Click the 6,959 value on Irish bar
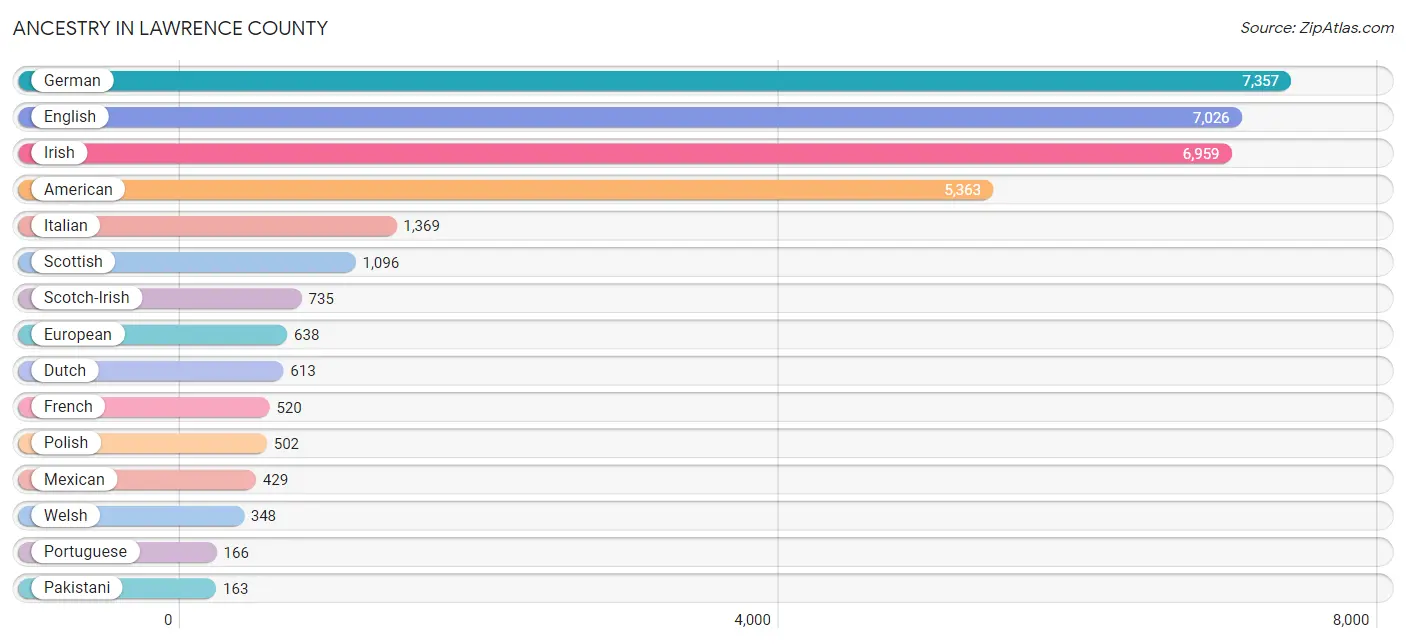Screen dimensions: 1406x644 point(1201,154)
